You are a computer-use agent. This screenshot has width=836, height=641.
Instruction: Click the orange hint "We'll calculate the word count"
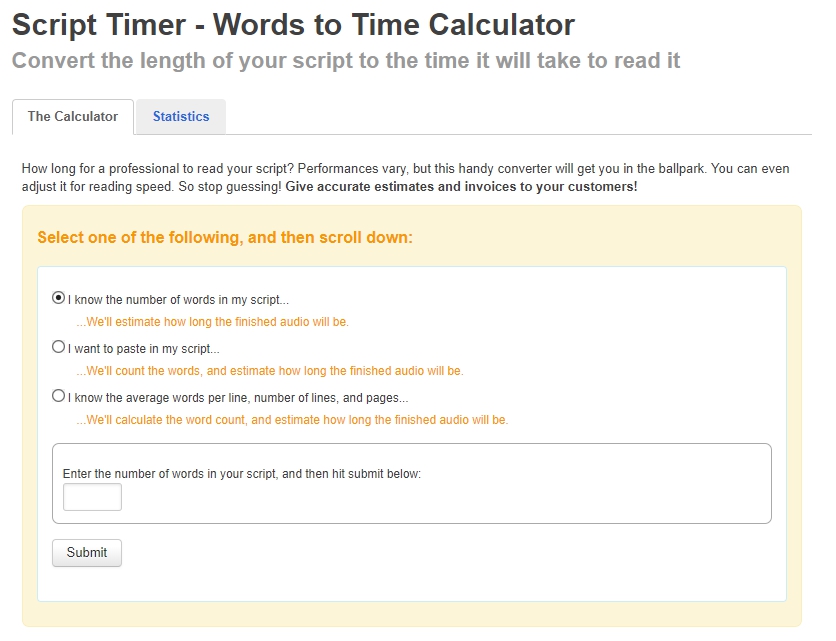pyautogui.click(x=292, y=420)
